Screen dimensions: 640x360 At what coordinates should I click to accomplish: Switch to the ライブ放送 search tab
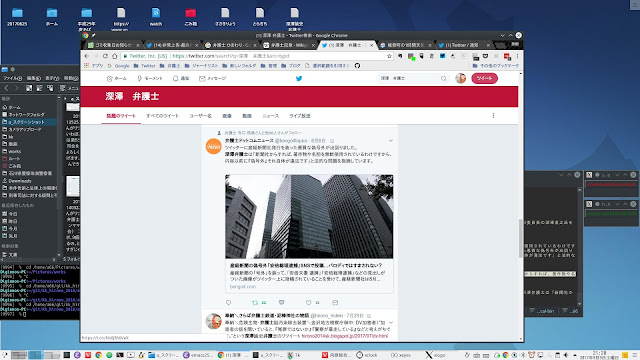click(x=300, y=116)
